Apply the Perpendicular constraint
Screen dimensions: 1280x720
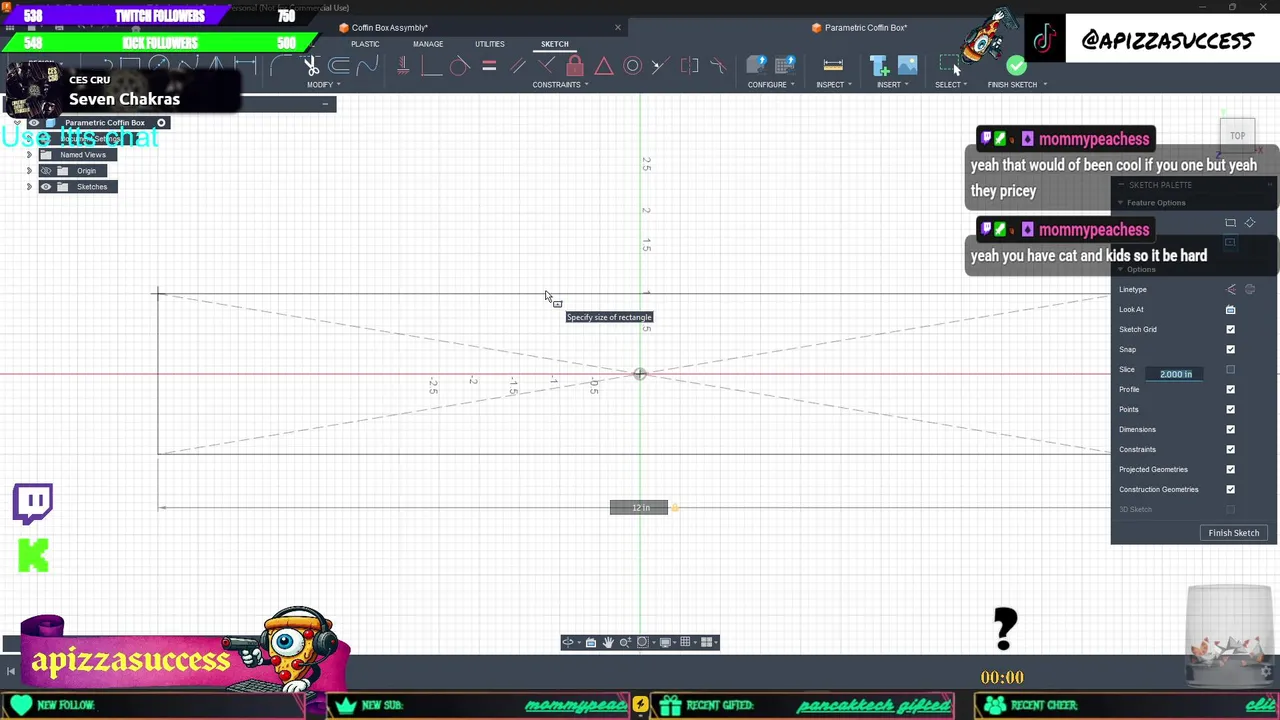click(x=546, y=67)
